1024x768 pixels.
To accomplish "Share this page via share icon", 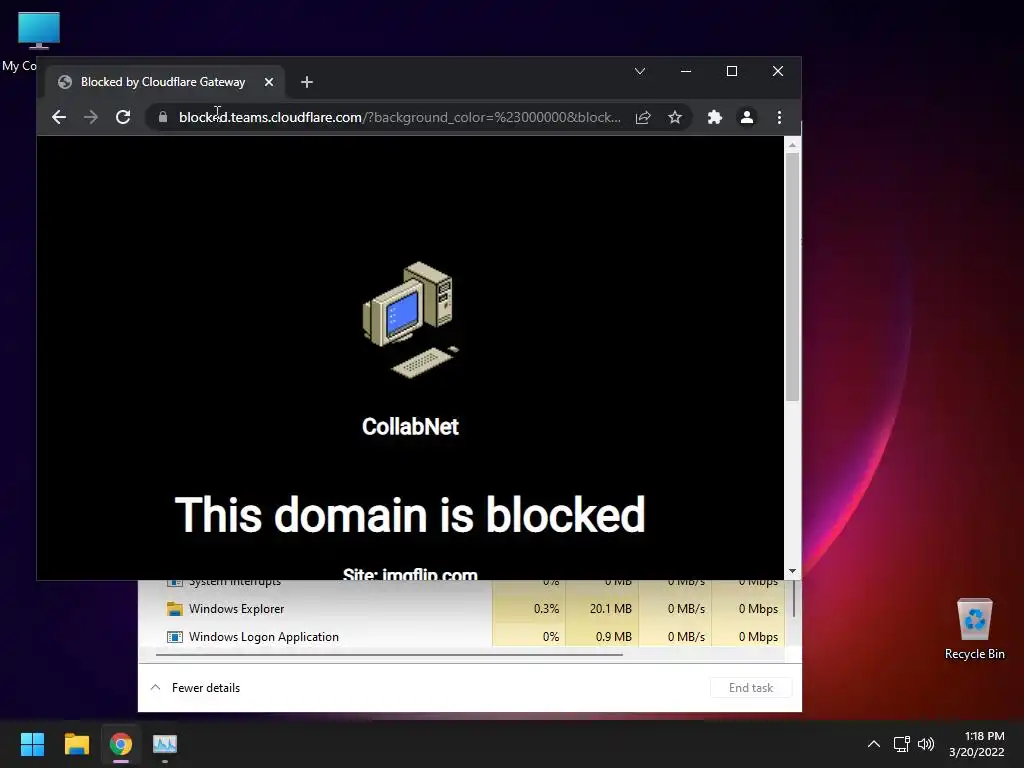I will [x=643, y=117].
